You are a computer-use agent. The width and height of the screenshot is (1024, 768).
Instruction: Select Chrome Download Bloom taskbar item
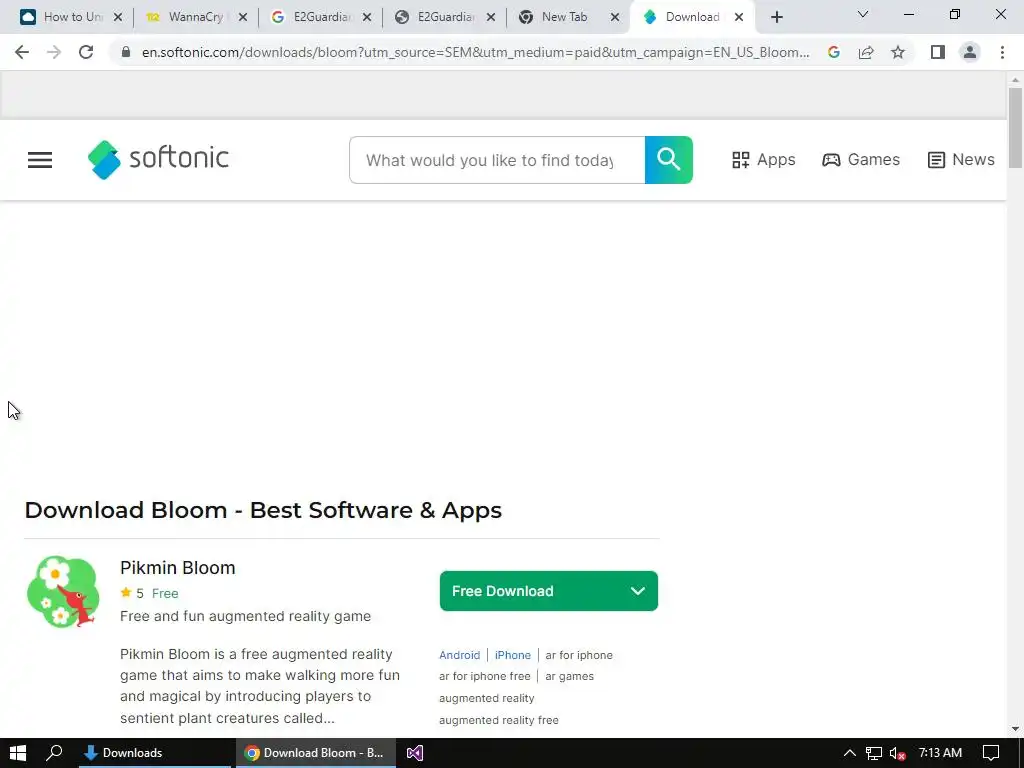tap(315, 753)
